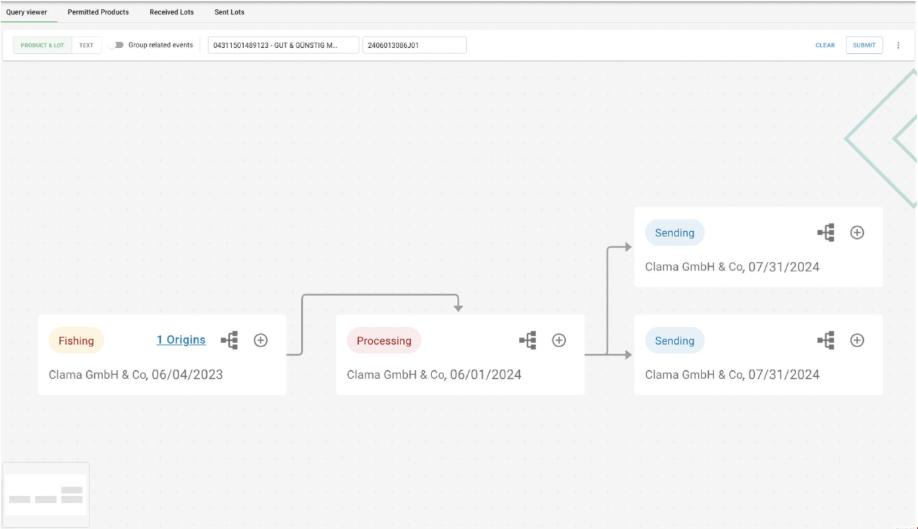
Task: Expand plus circle icon on Processing card
Action: click(559, 340)
